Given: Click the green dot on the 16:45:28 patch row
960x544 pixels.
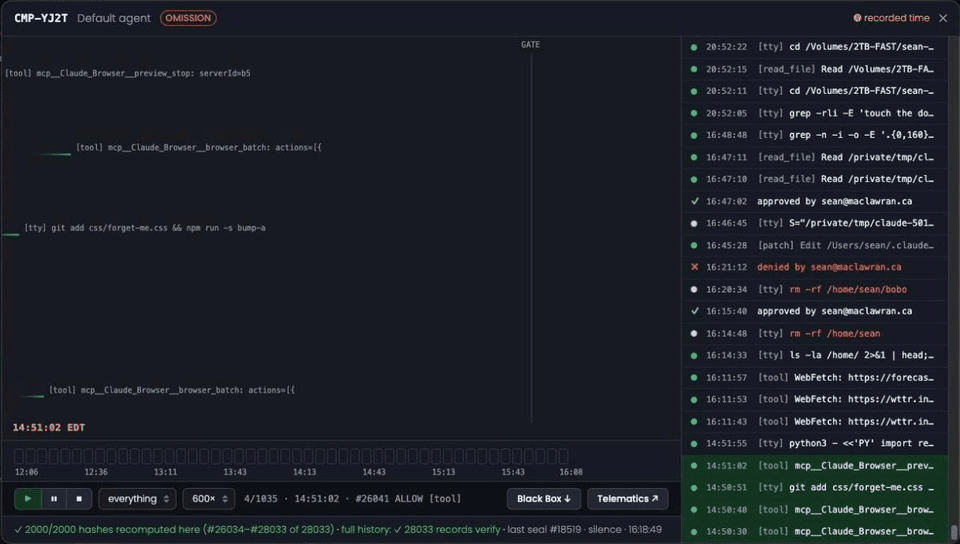Looking at the screenshot, I should click(x=694, y=245).
